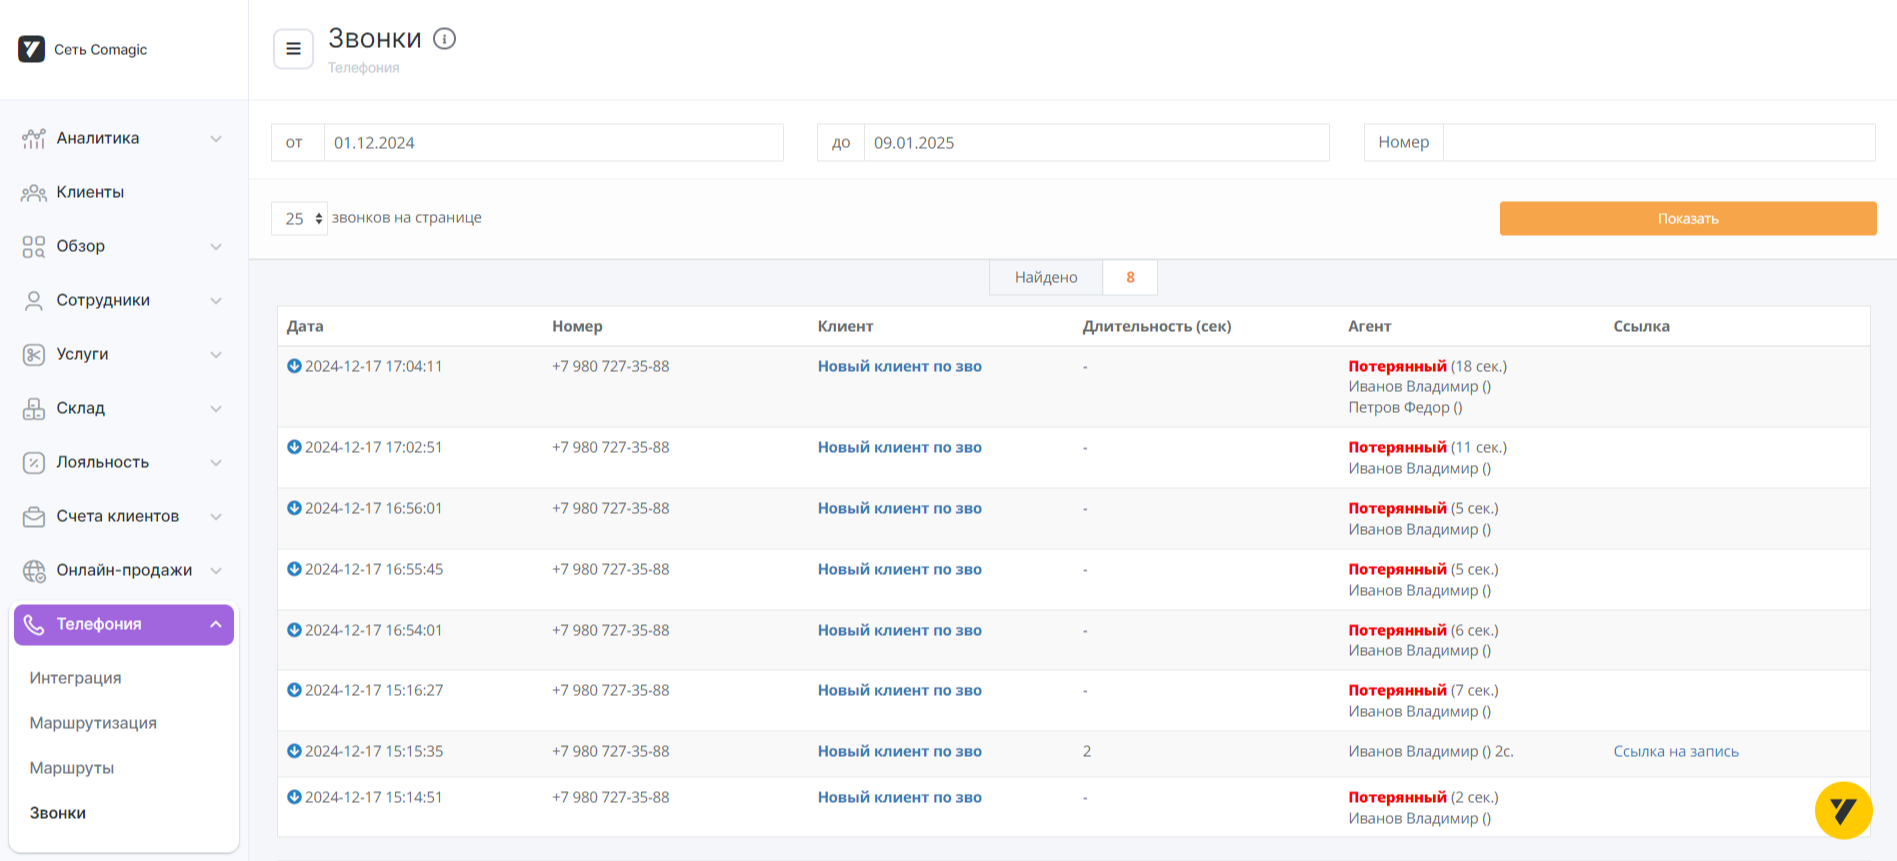Image resolution: width=1897 pixels, height=861 pixels.
Task: Click the Сотрудники person icon
Action: [x=34, y=300]
